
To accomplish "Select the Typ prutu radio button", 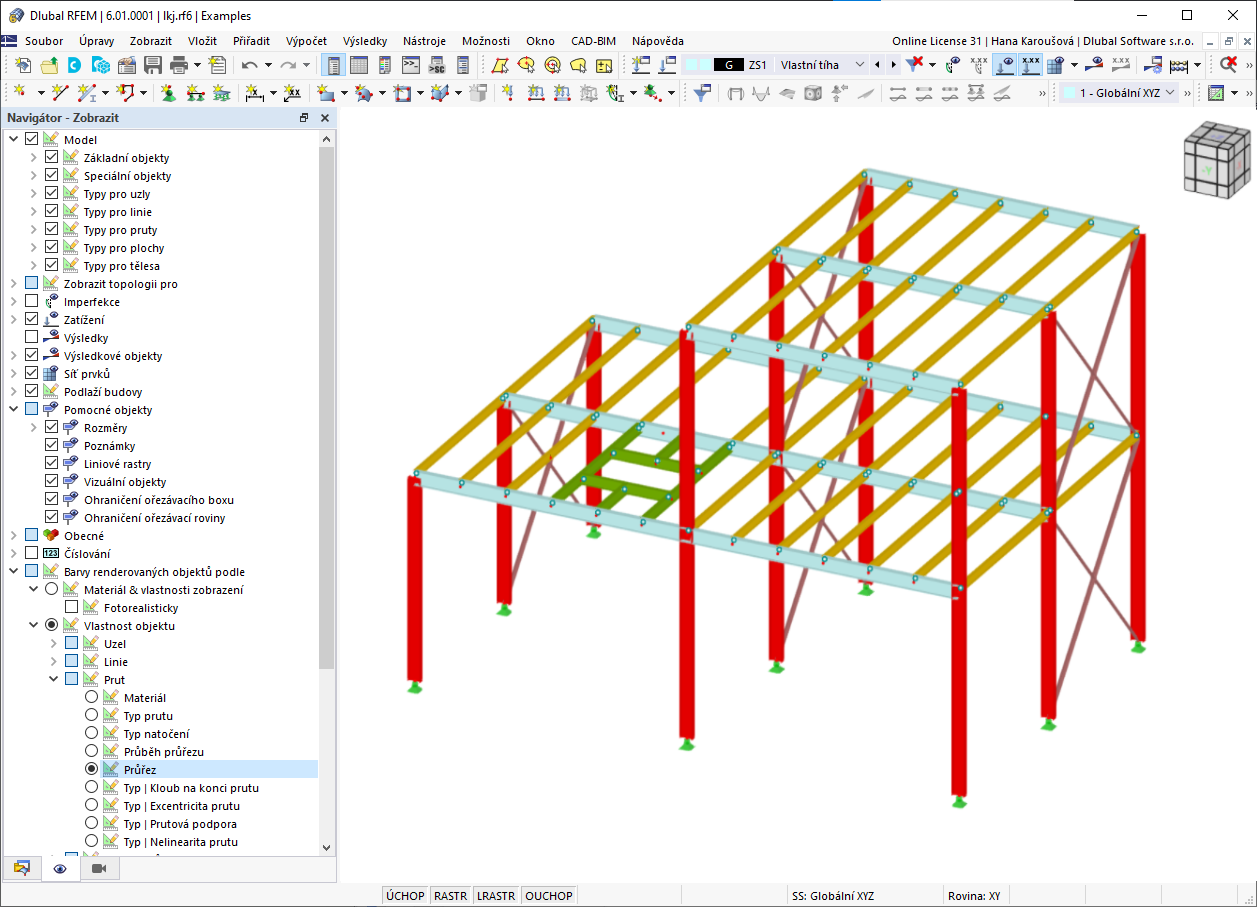I will [x=92, y=716].
